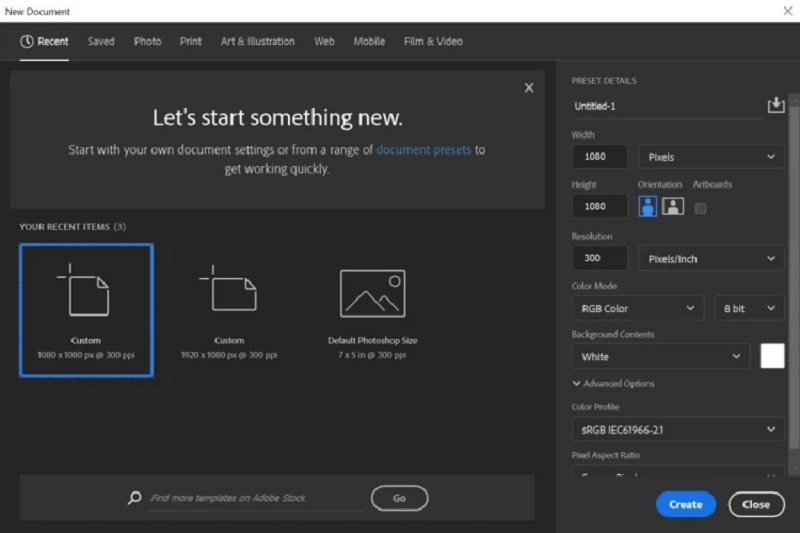This screenshot has width=800, height=533.
Task: Switch to the Photo tab
Action: pyautogui.click(x=147, y=42)
